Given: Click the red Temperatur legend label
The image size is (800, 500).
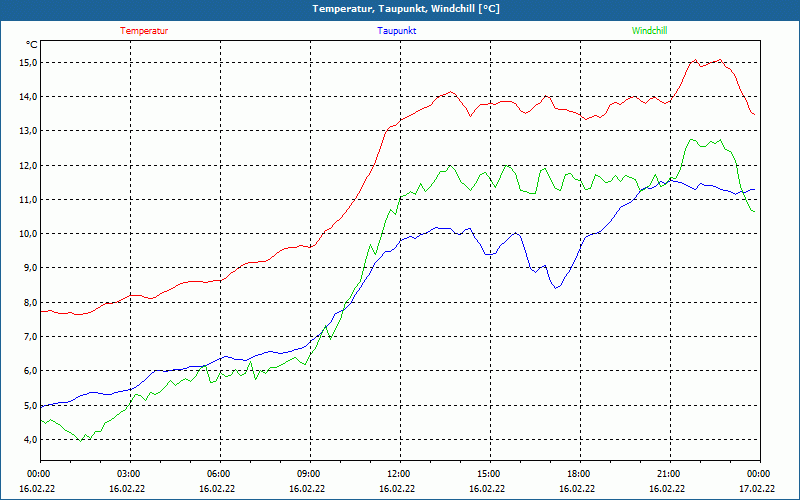Looking at the screenshot, I should coord(144,31).
